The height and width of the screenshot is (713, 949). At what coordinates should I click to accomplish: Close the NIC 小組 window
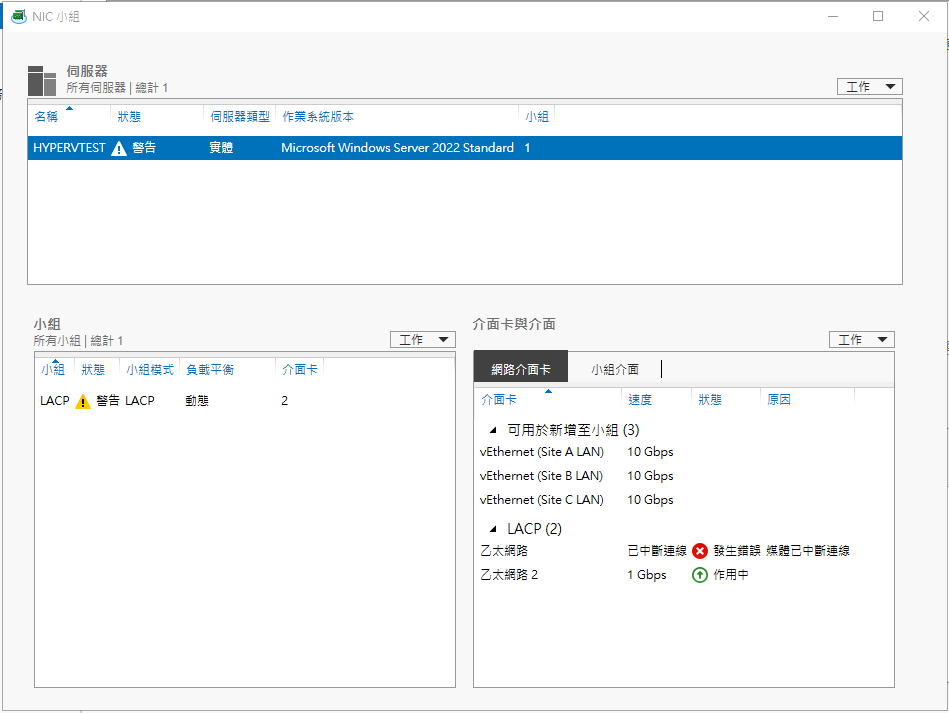[924, 16]
